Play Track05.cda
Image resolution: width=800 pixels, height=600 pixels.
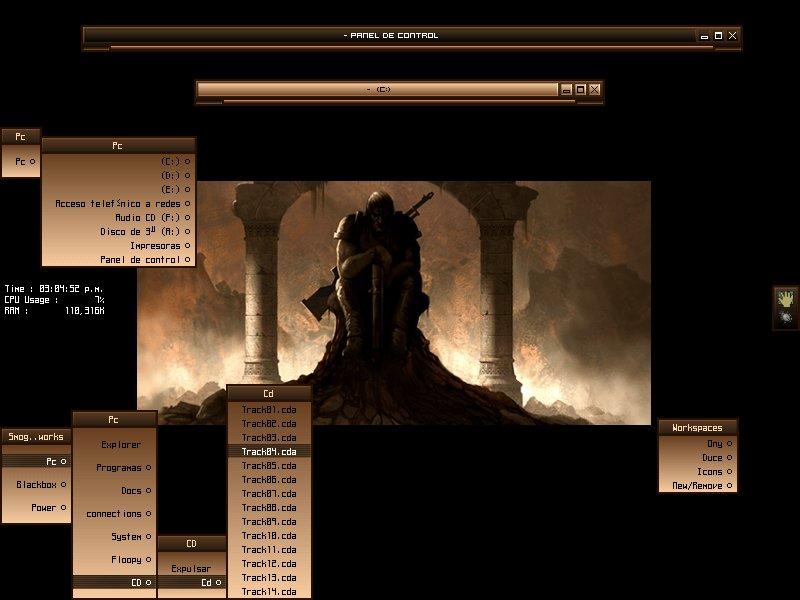tap(269, 465)
